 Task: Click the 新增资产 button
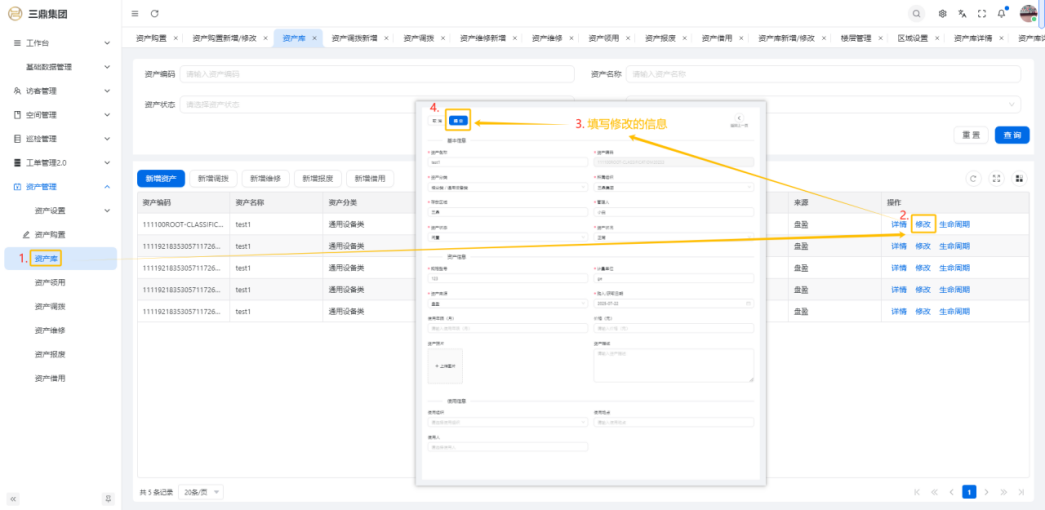pos(160,178)
